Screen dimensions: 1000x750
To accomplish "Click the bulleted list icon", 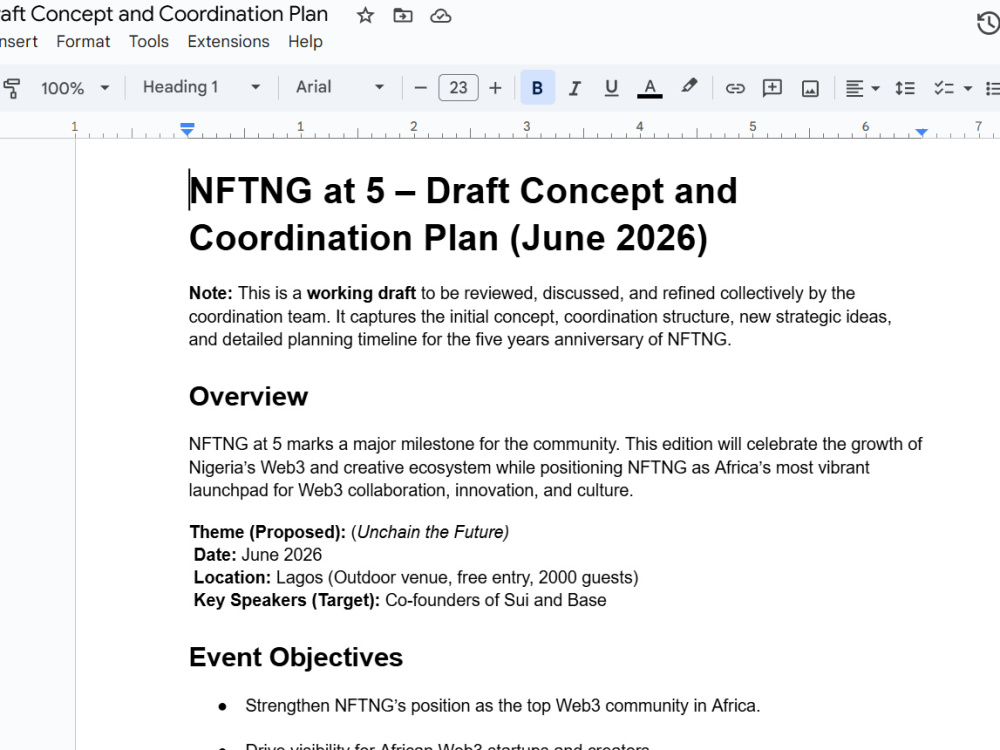I will click(x=992, y=88).
